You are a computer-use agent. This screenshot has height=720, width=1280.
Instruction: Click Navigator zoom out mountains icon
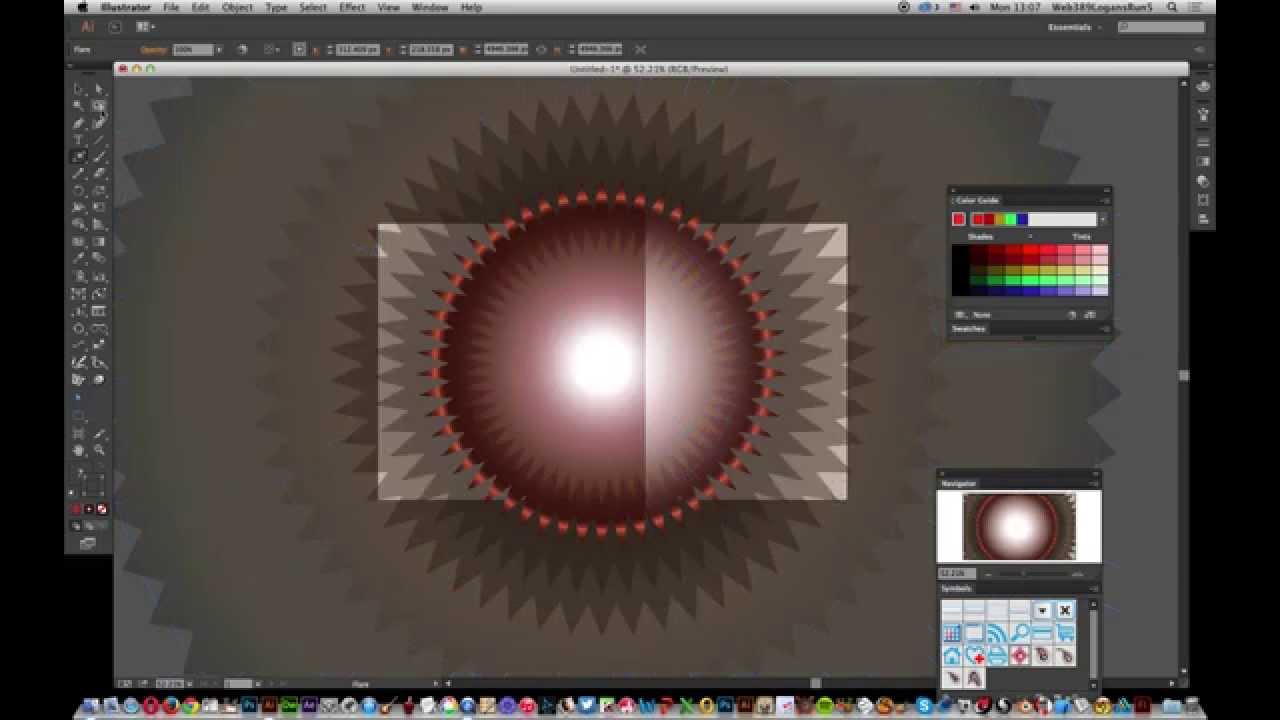(987, 574)
